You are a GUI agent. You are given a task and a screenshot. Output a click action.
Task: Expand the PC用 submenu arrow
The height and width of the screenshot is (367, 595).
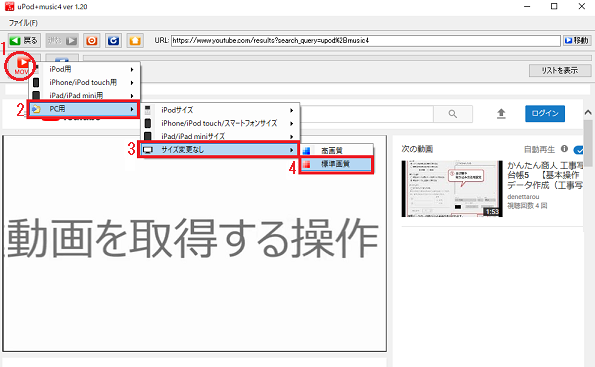pyautogui.click(x=132, y=109)
